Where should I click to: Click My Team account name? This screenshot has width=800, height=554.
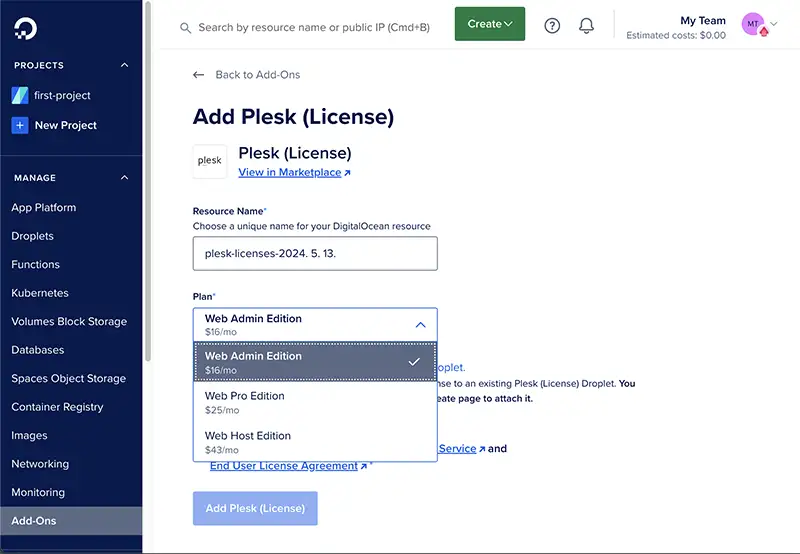click(703, 20)
